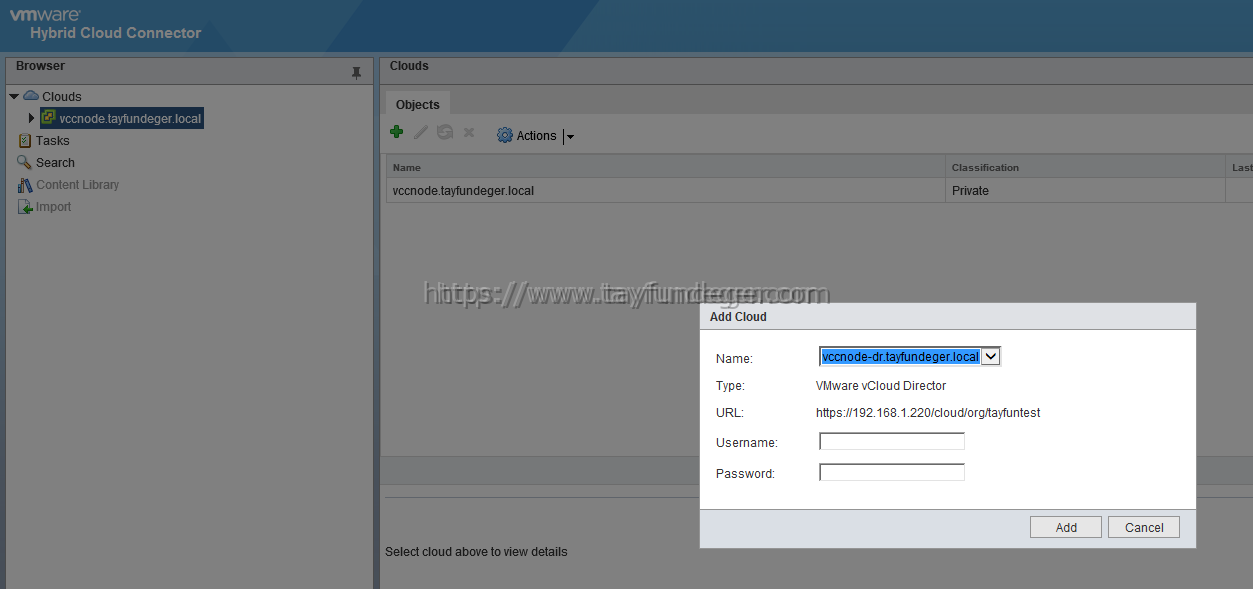The height and width of the screenshot is (589, 1253).
Task: Click the Username input field
Action: pyautogui.click(x=892, y=441)
